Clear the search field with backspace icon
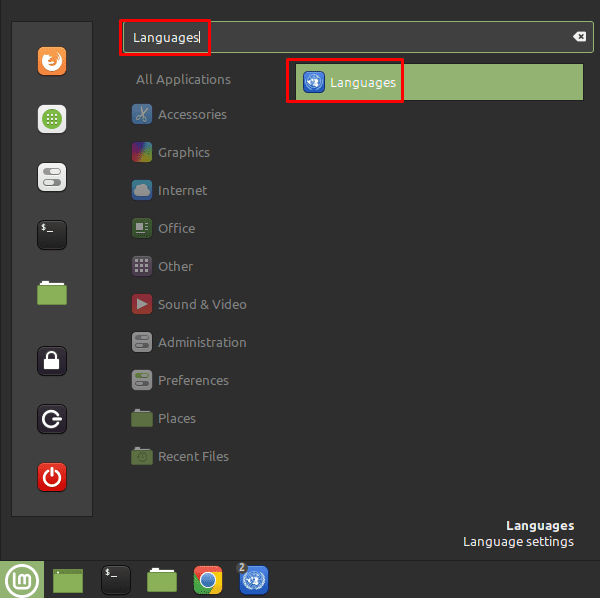 [x=579, y=37]
